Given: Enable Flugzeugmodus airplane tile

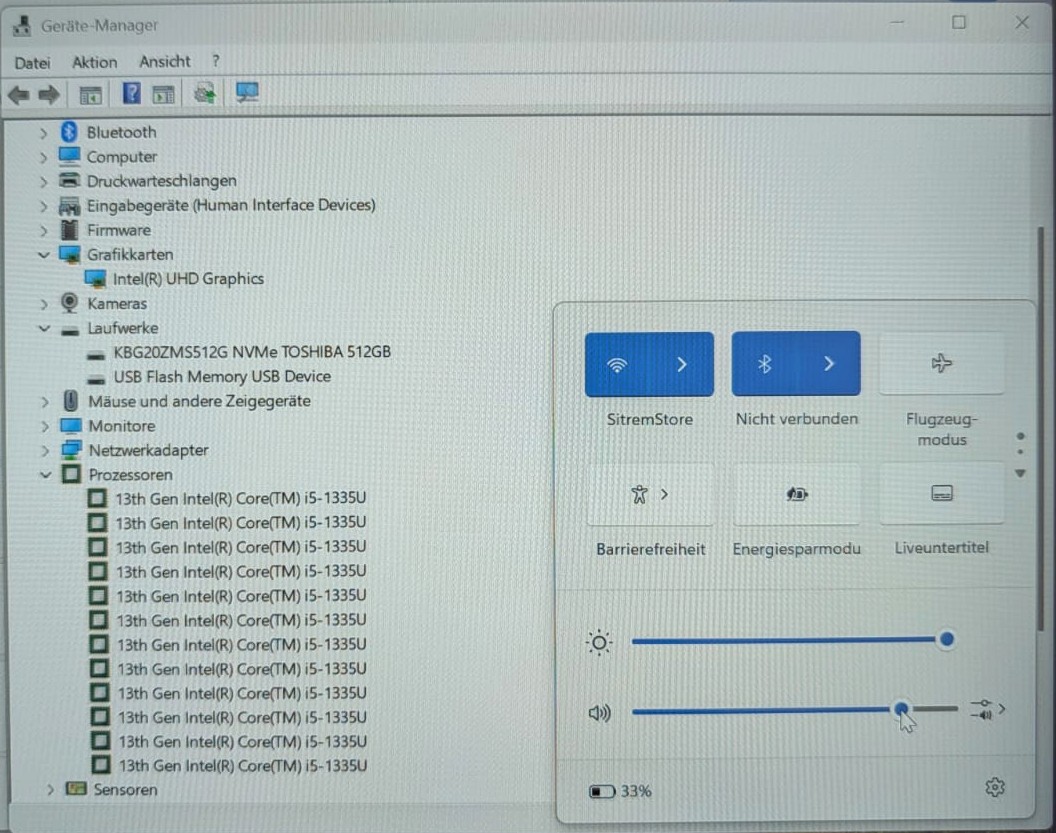Looking at the screenshot, I should point(942,364).
